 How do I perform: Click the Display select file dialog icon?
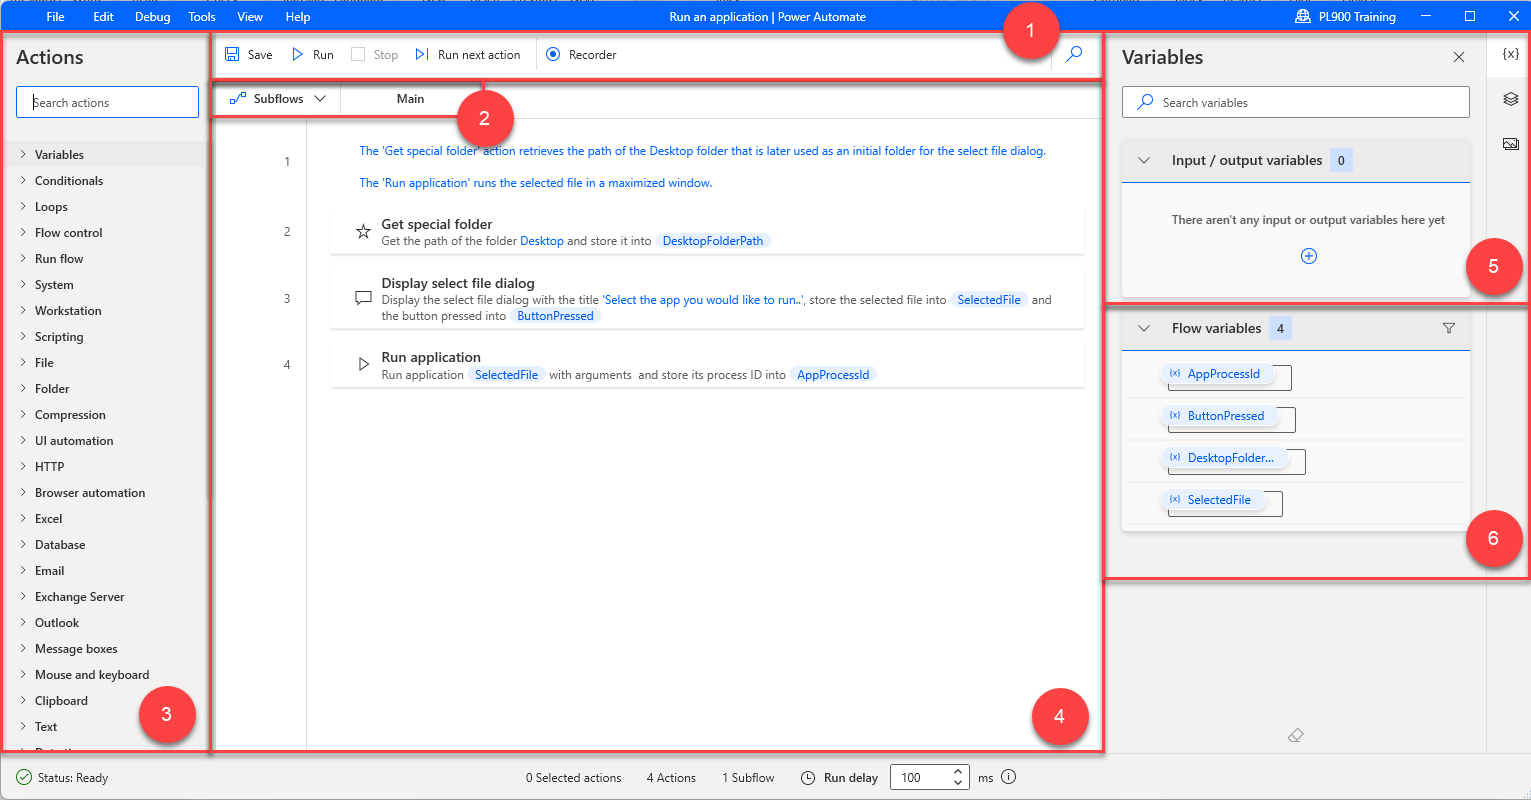click(364, 298)
